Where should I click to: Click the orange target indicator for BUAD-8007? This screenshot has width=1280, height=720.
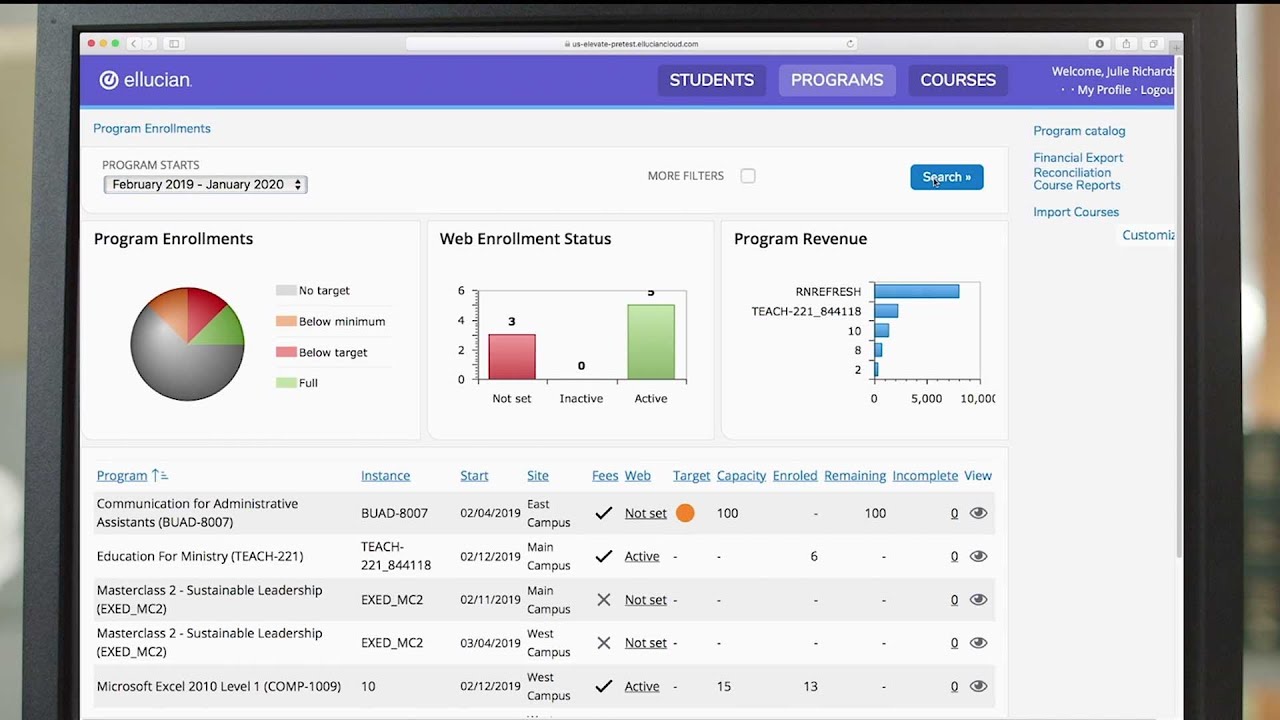pos(685,513)
